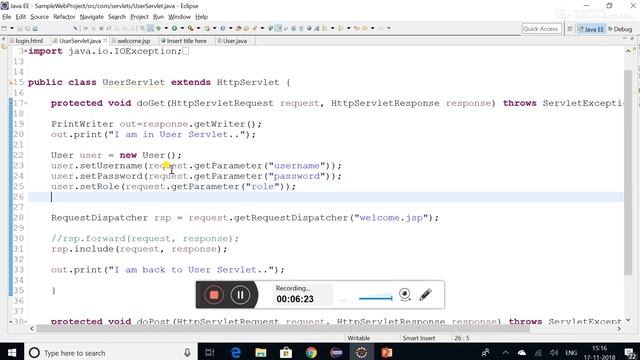
Task: Click the scroll right arrow of horizontal scrollbar
Action: pyautogui.click(x=619, y=328)
